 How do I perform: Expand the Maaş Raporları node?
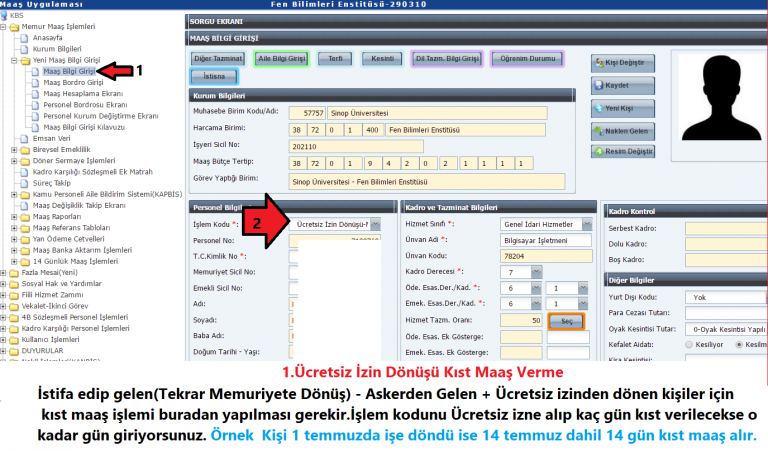click(14, 217)
